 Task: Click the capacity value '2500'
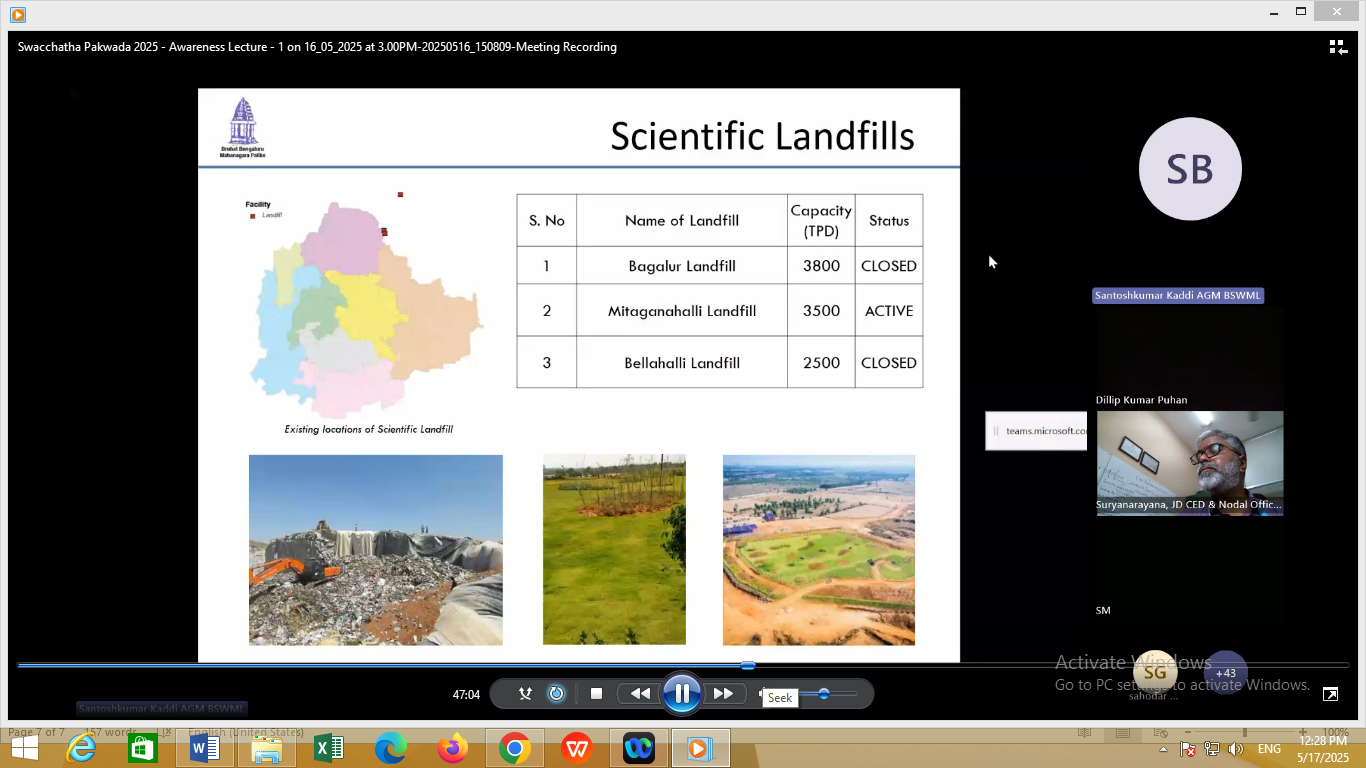[821, 363]
